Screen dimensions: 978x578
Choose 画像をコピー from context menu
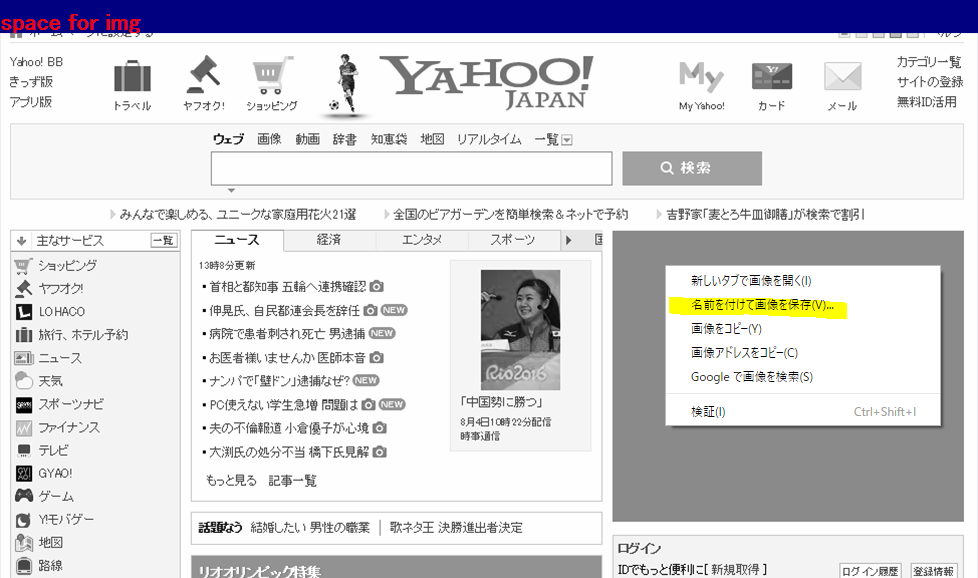803,329
